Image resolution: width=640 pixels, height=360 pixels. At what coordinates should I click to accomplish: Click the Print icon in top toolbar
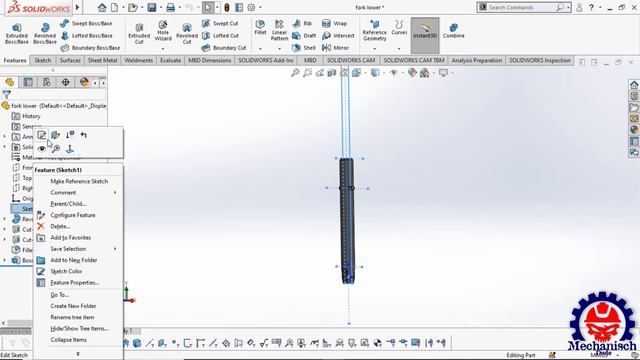171,7
